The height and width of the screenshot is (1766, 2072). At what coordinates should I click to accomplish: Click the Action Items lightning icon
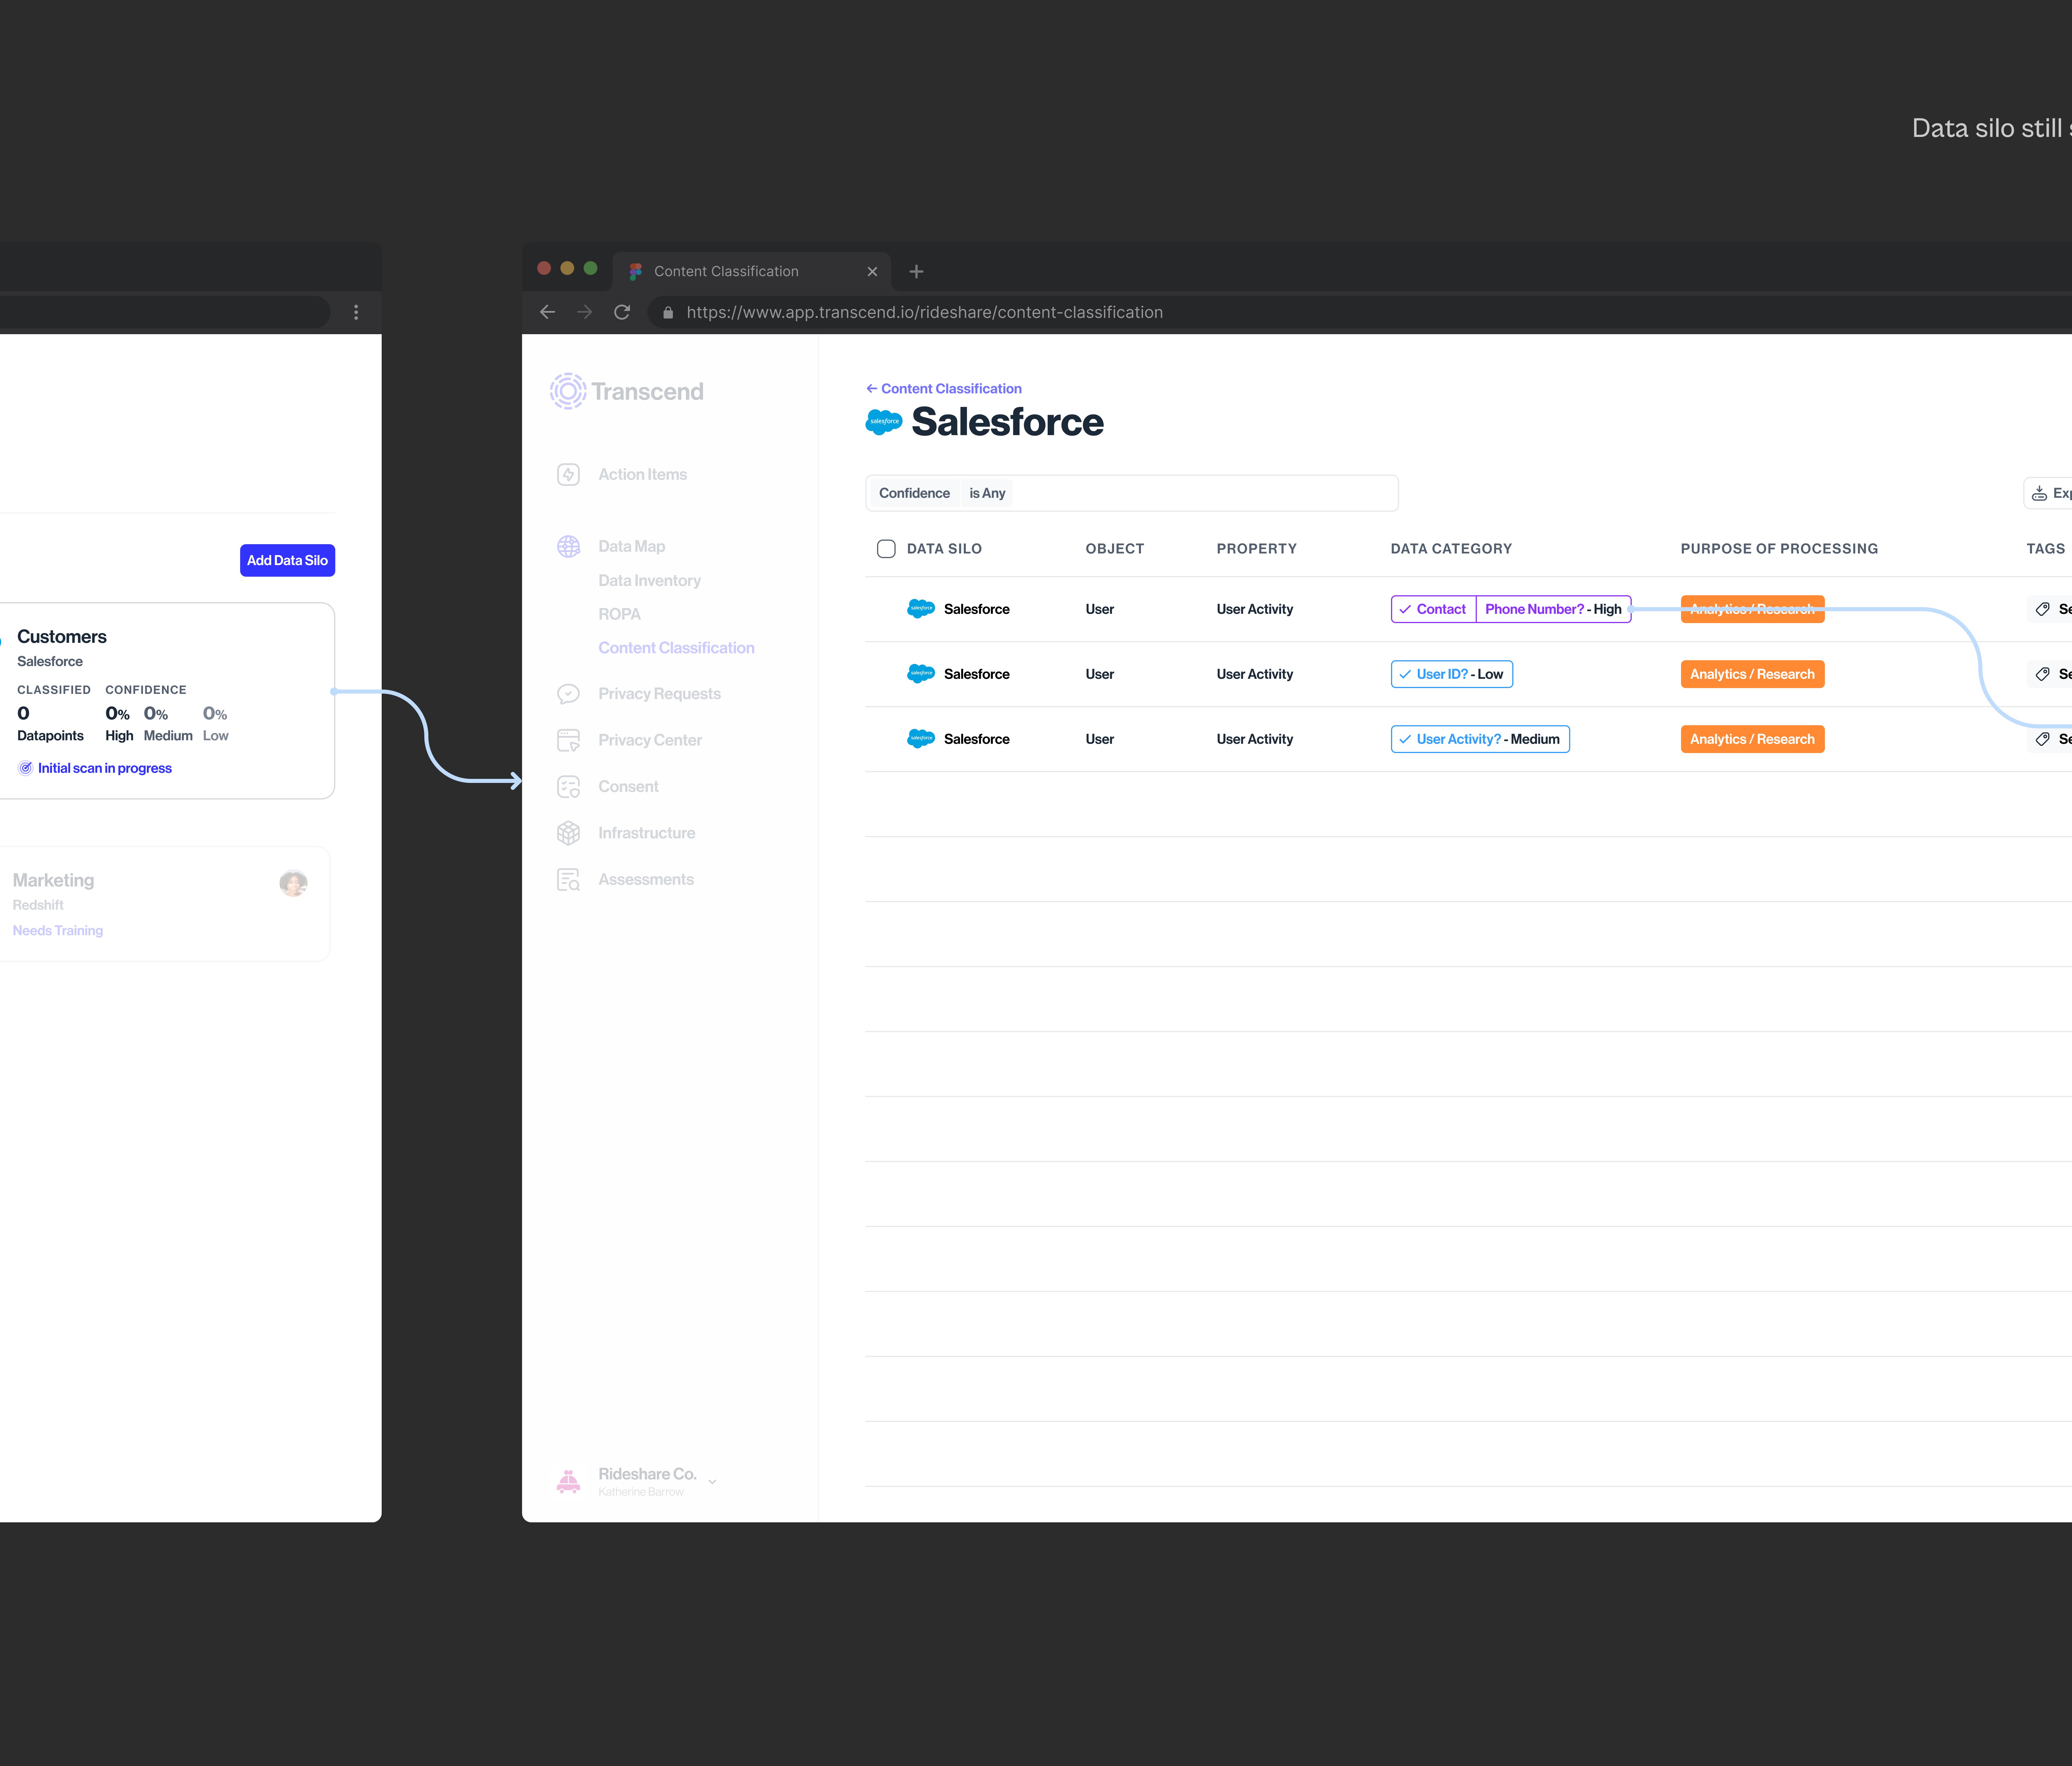pyautogui.click(x=568, y=474)
